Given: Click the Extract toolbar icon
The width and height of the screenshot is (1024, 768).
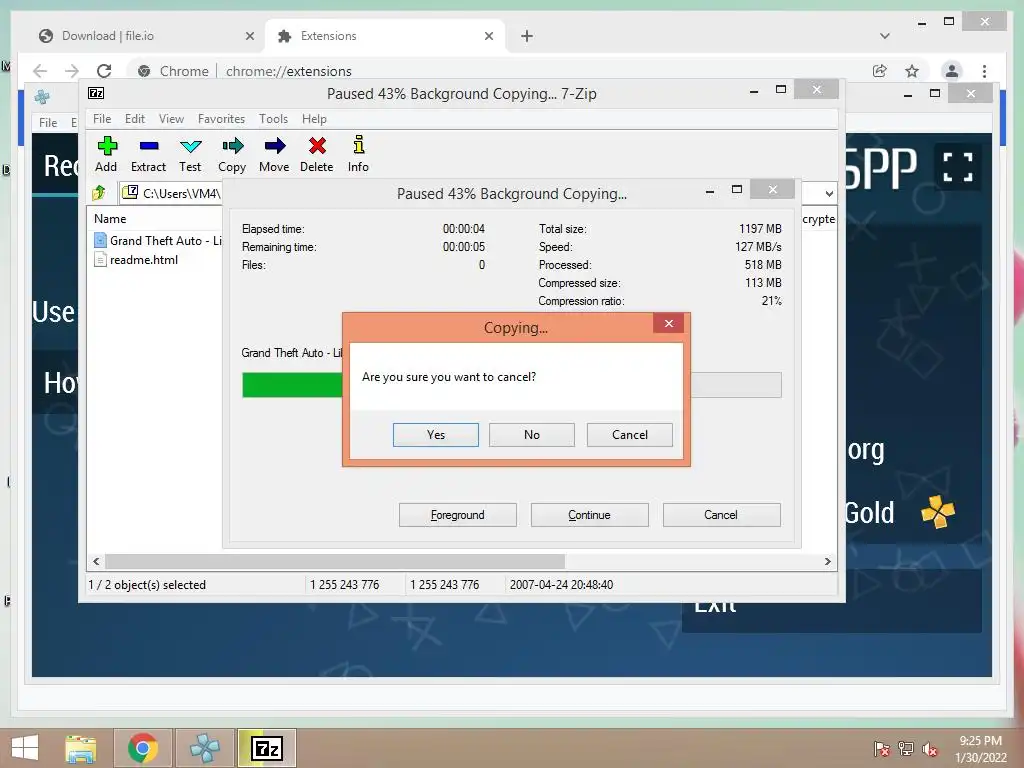Looking at the screenshot, I should (149, 146).
